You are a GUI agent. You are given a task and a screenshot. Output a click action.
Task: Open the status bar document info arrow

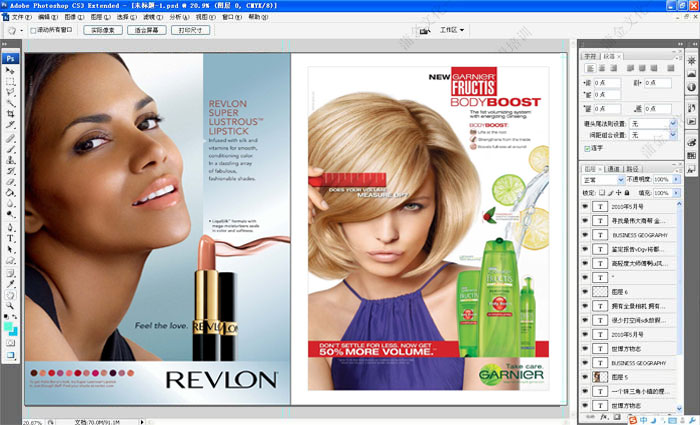[x=142, y=421]
